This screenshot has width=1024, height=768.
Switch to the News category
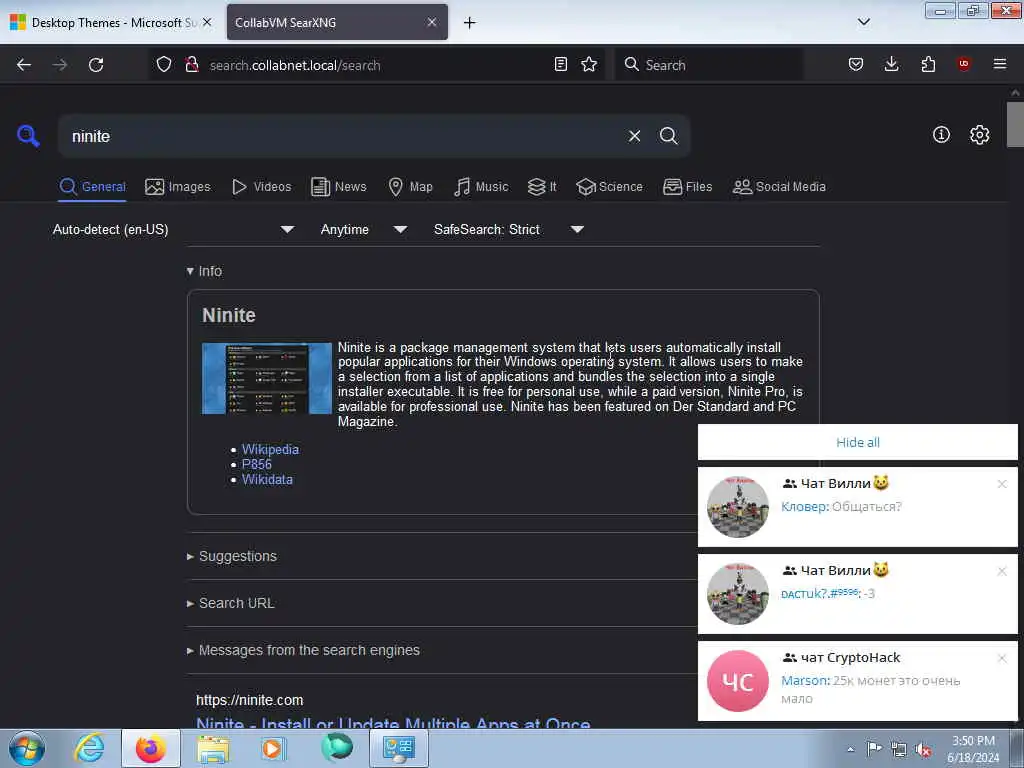339,187
